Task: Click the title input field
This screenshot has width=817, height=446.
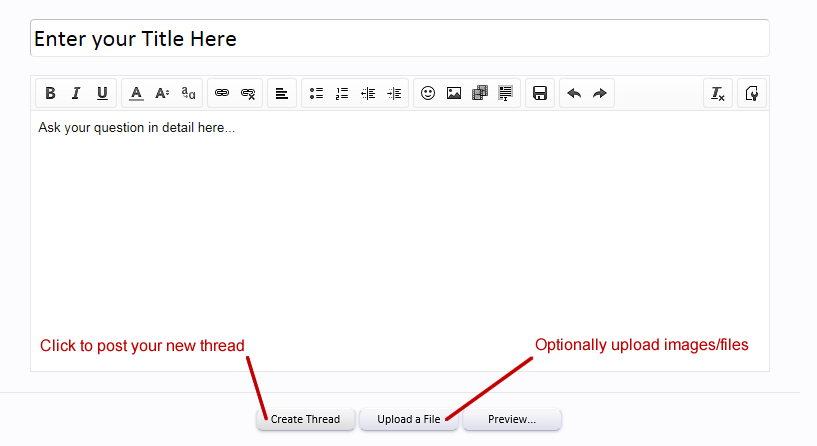Action: pos(400,39)
